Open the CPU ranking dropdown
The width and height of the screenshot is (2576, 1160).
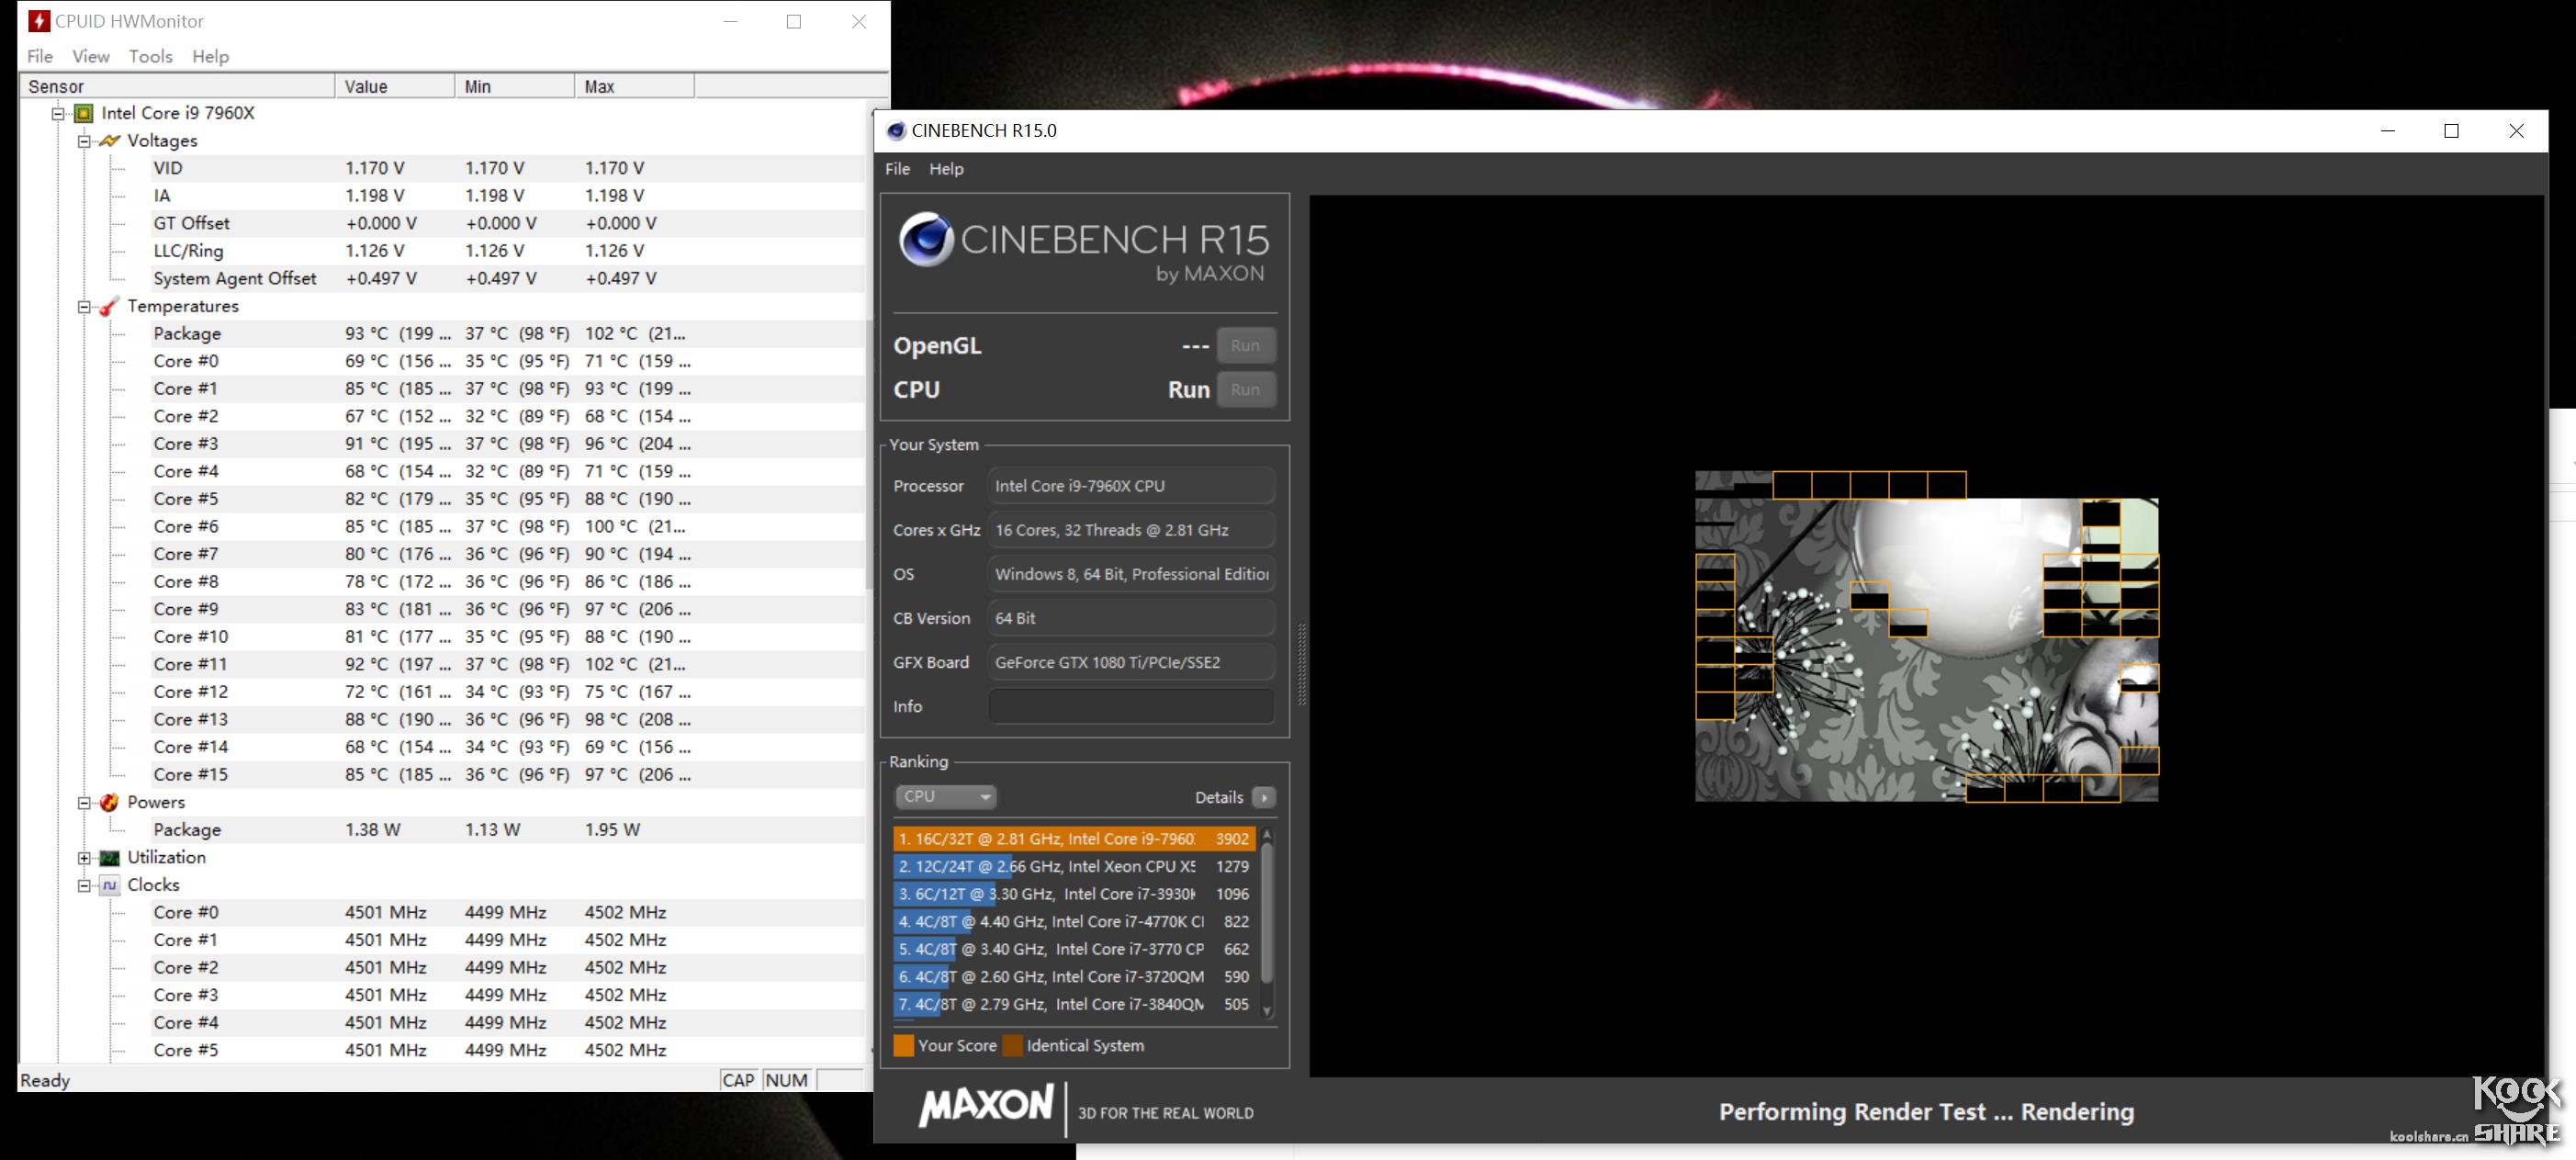click(x=946, y=797)
